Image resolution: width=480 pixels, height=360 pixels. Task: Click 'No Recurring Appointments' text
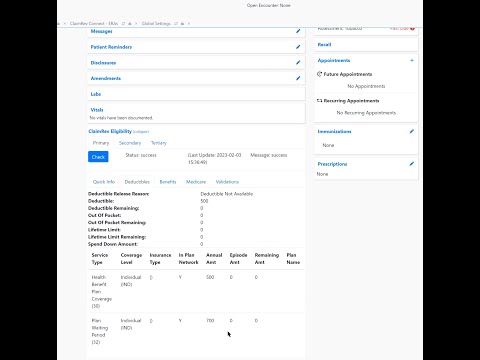point(366,113)
